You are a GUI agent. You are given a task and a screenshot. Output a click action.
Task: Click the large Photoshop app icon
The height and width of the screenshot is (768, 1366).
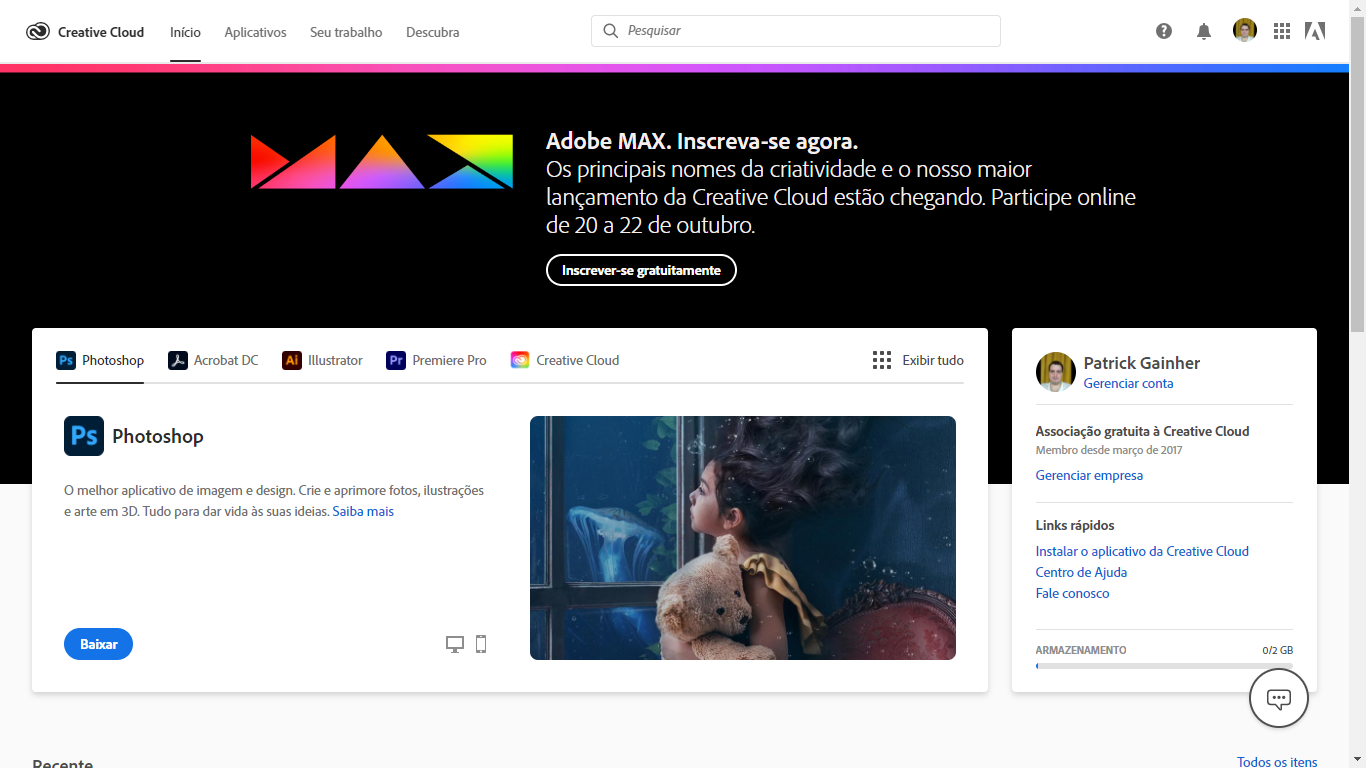point(84,436)
